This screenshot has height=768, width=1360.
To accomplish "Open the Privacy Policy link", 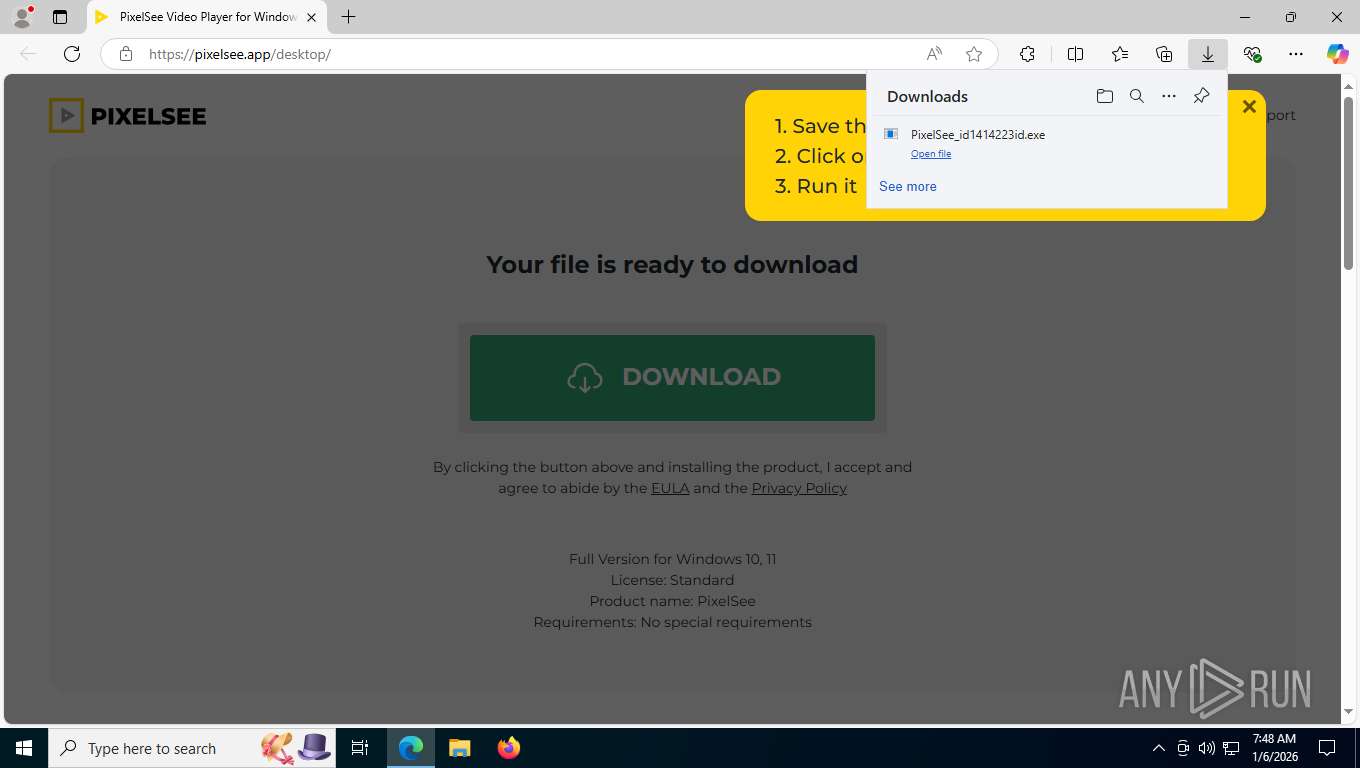I will 799,488.
